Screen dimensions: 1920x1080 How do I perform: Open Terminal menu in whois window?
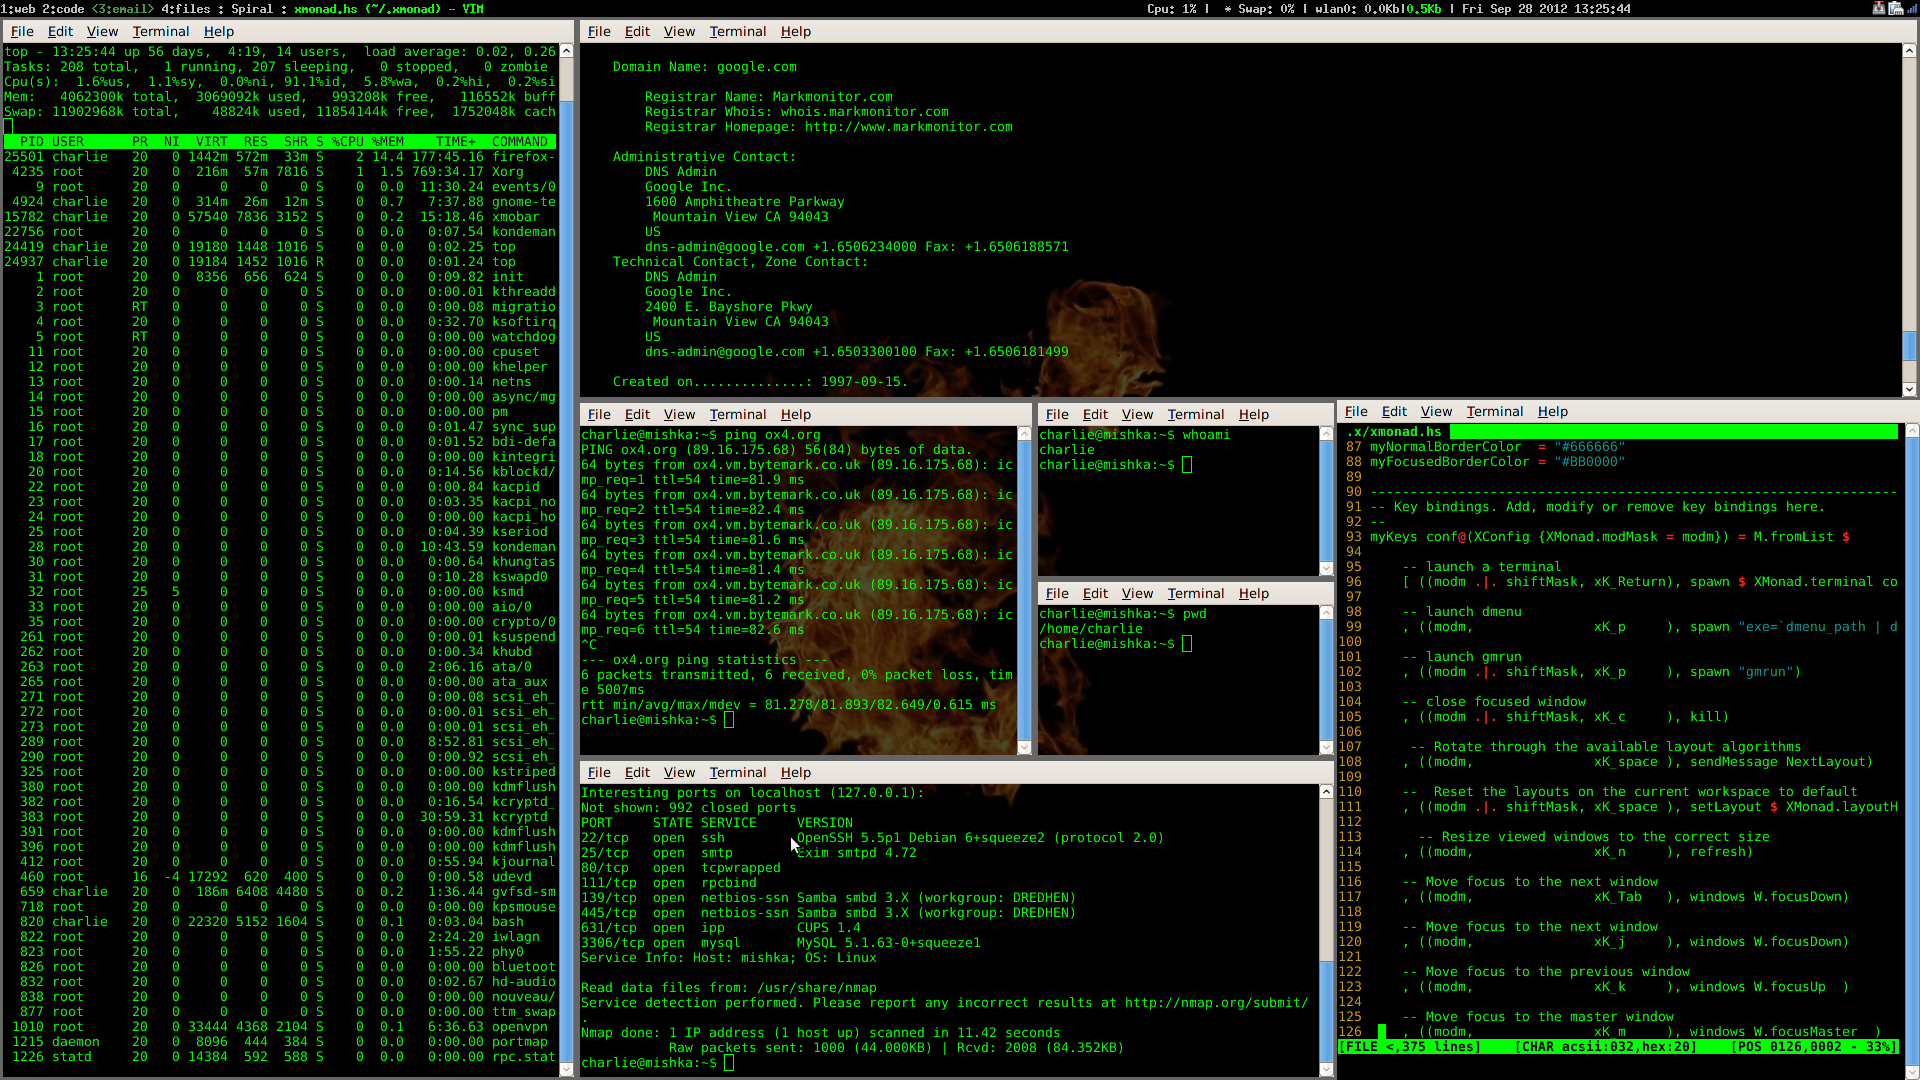(737, 31)
